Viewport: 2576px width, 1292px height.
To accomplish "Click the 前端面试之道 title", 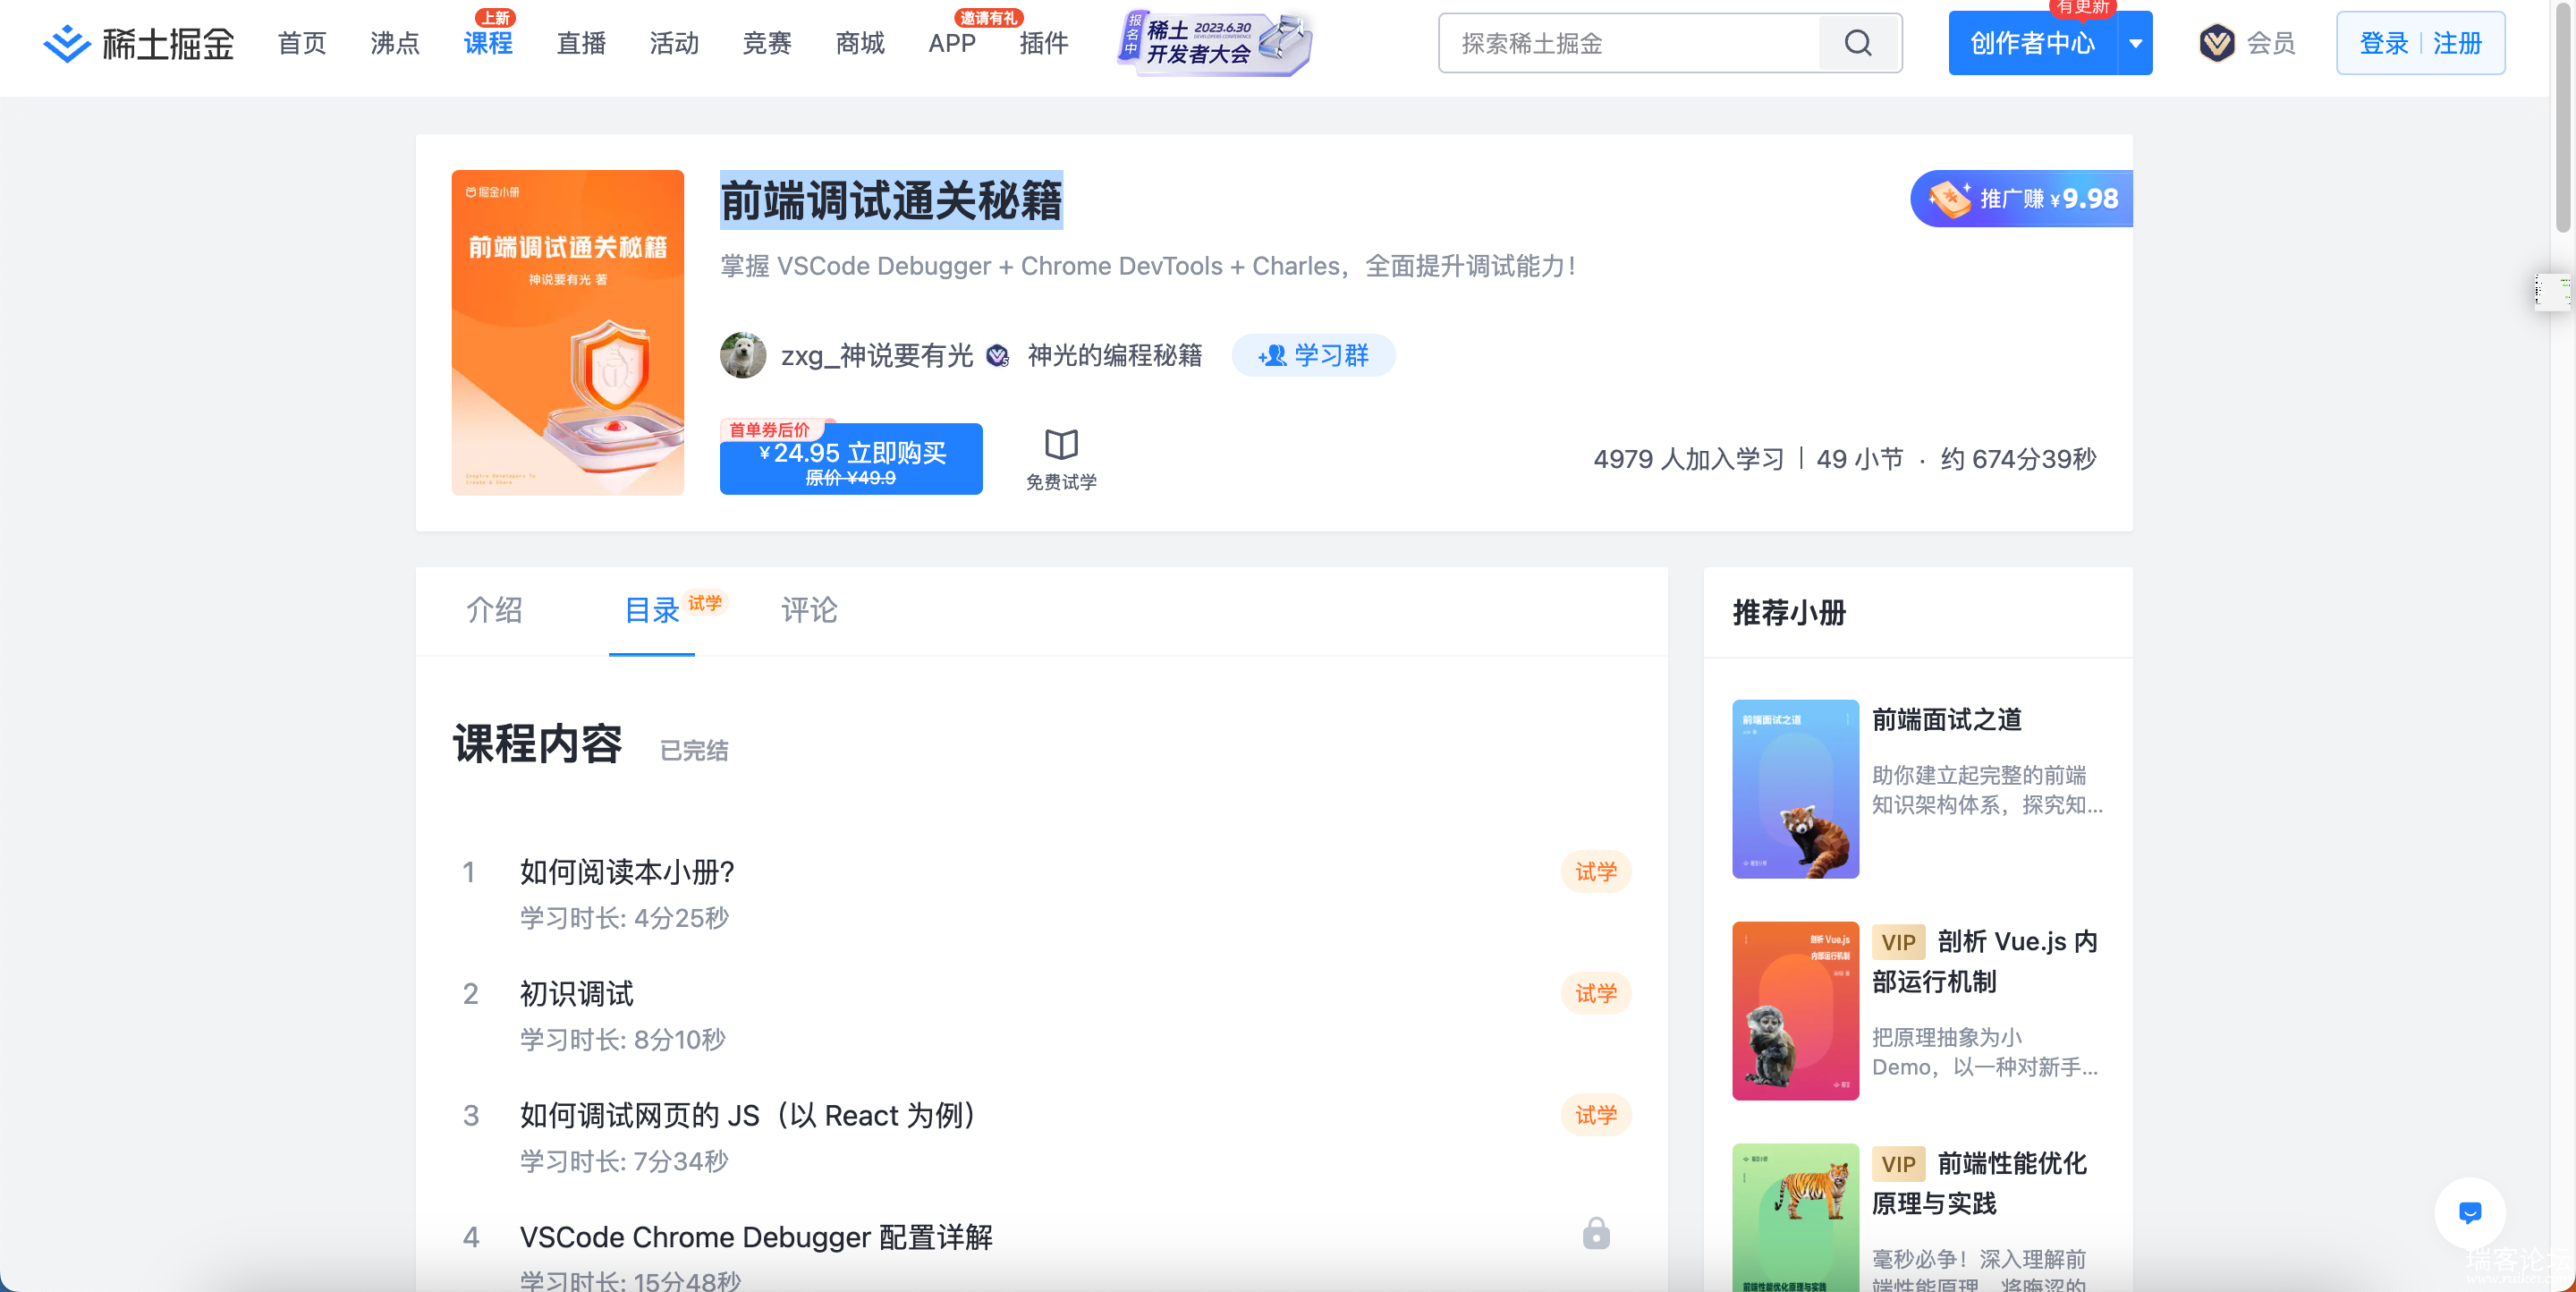I will (1946, 719).
